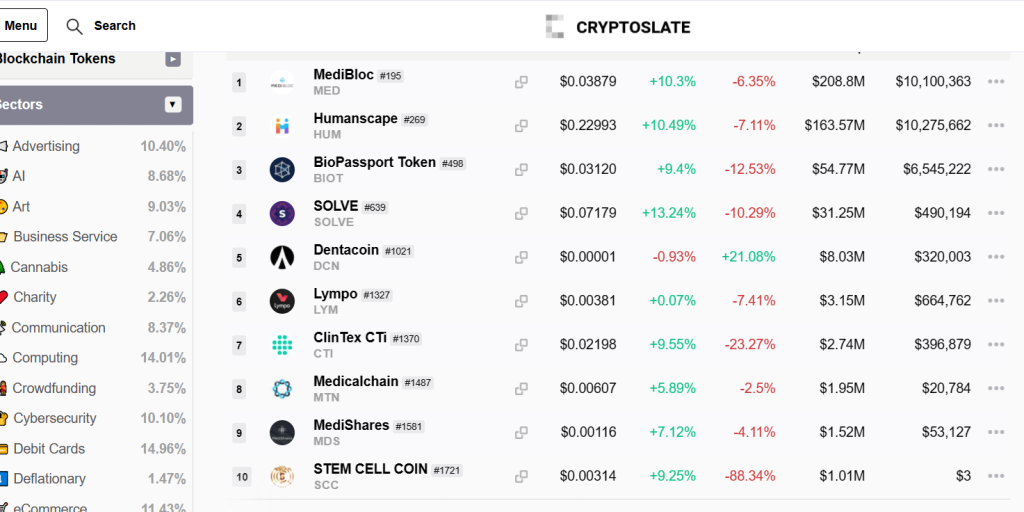This screenshot has height=512, width=1024.
Task: Click the Humanscape coin logo icon
Action: coord(282,126)
